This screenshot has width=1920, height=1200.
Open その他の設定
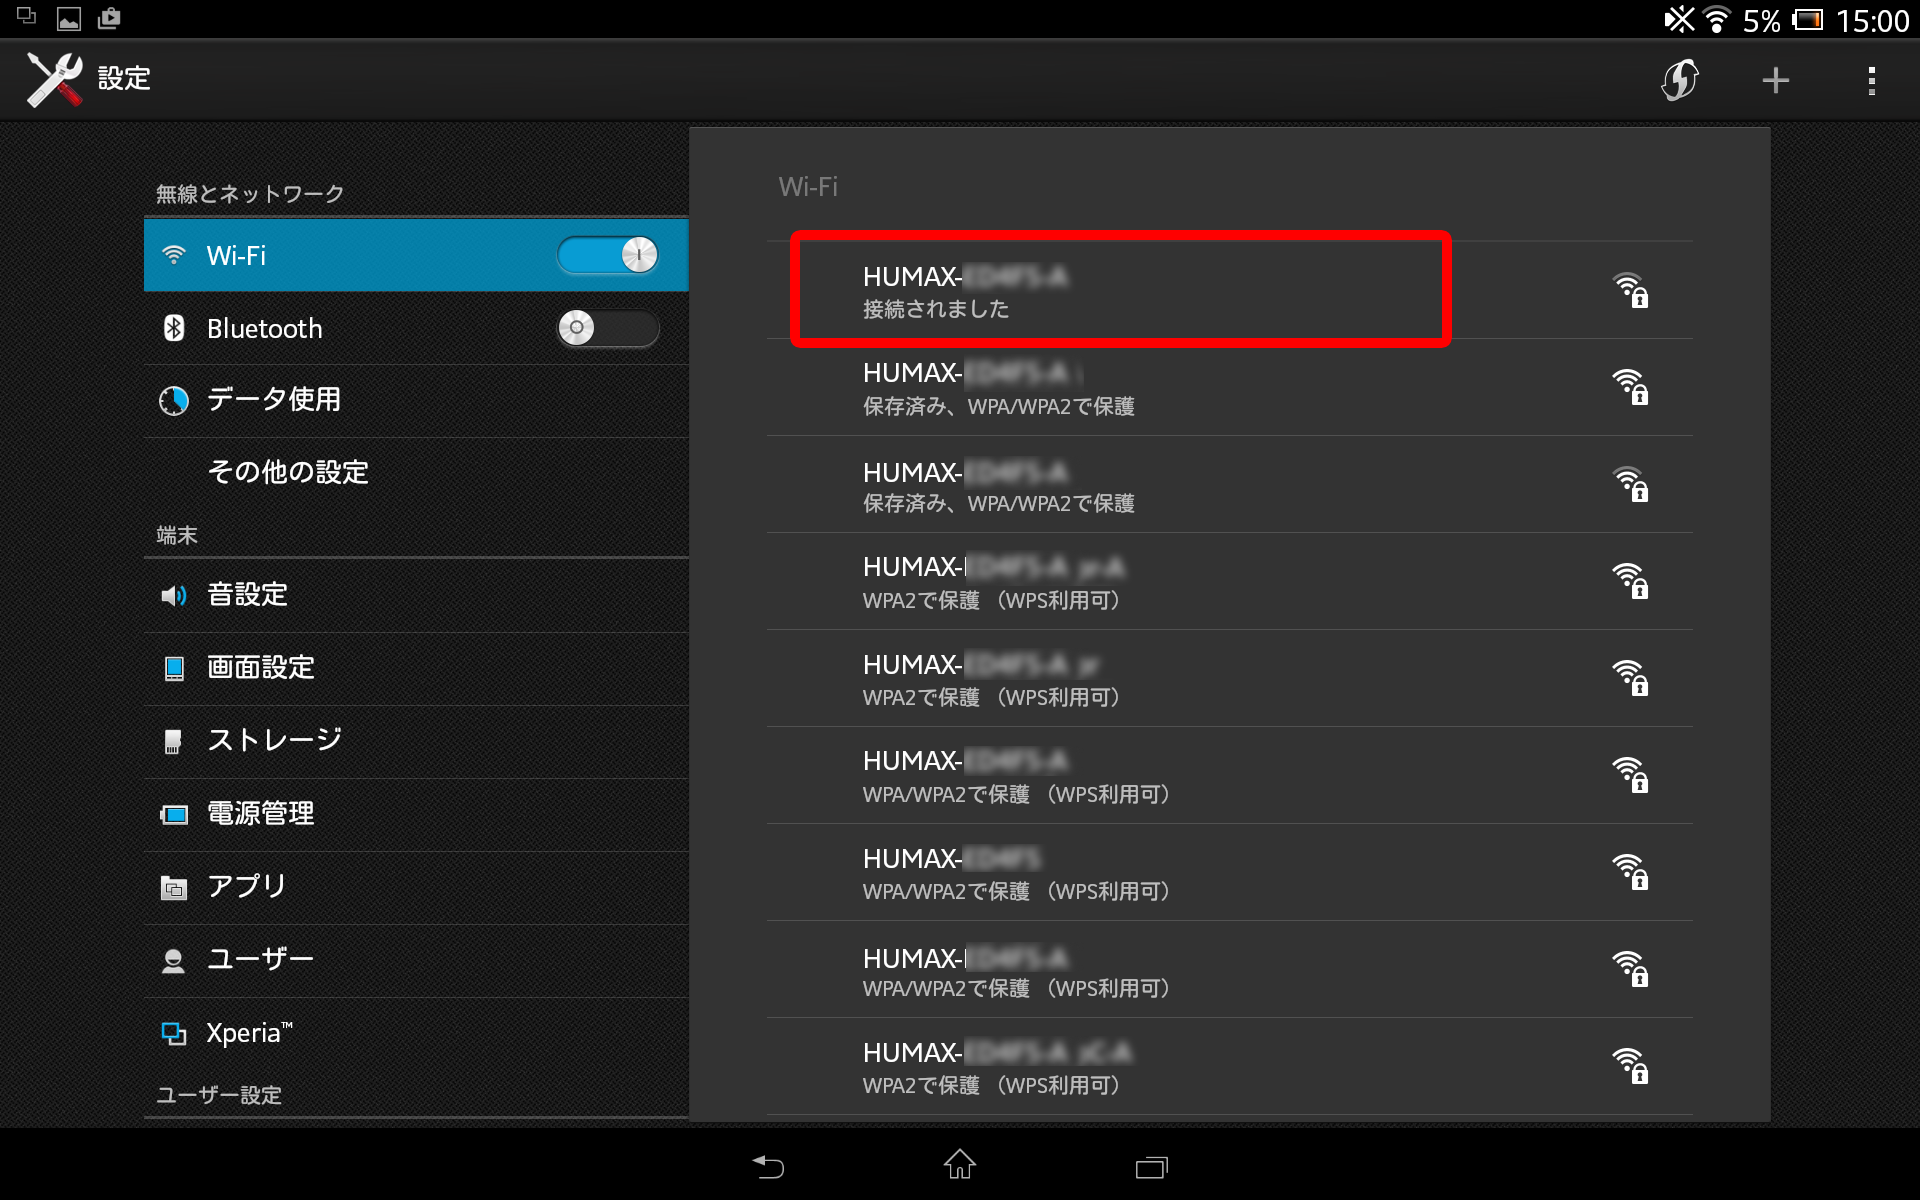[x=416, y=472]
